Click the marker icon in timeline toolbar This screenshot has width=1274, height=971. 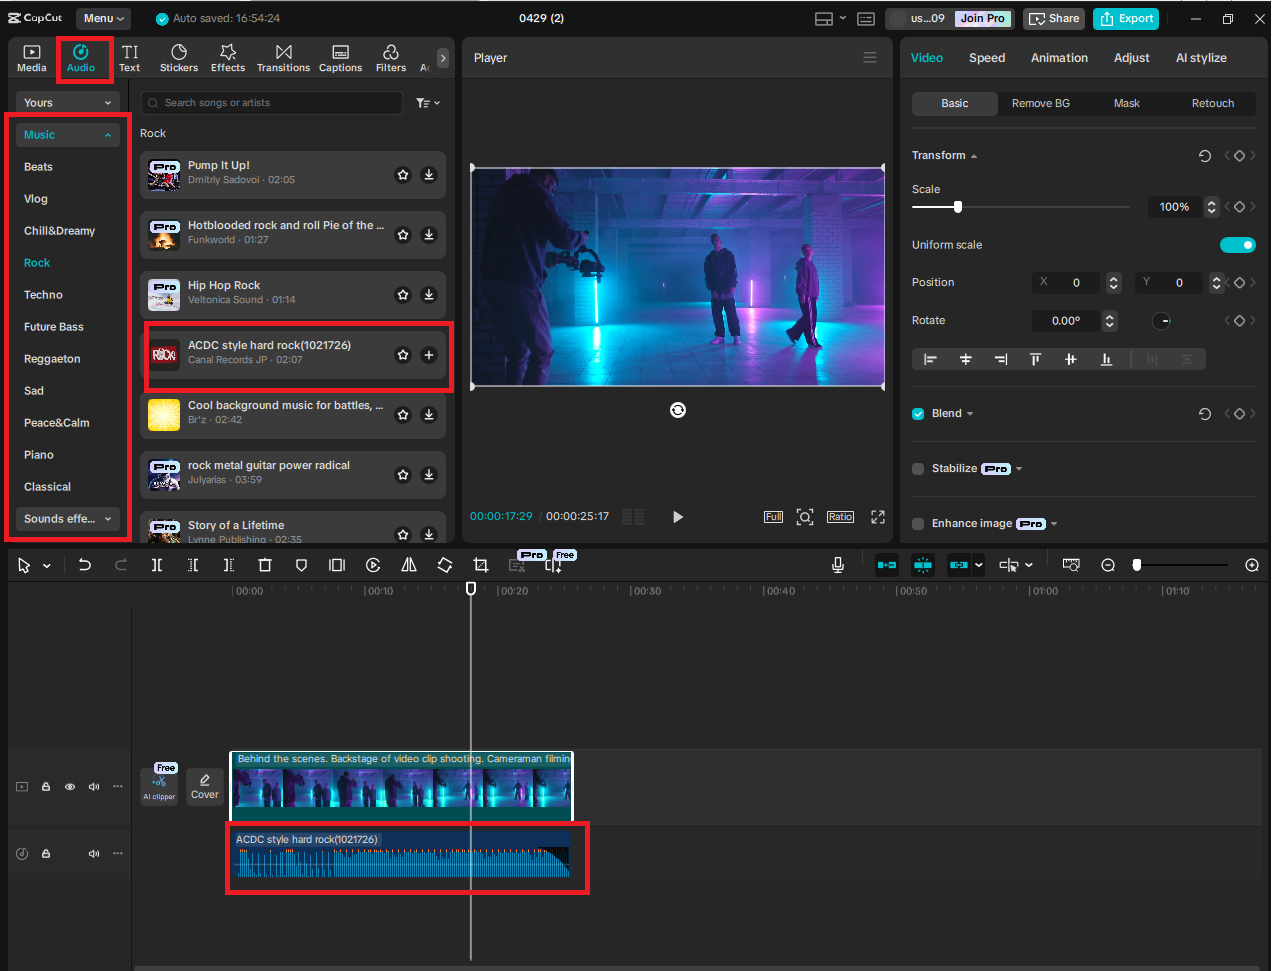coord(301,565)
